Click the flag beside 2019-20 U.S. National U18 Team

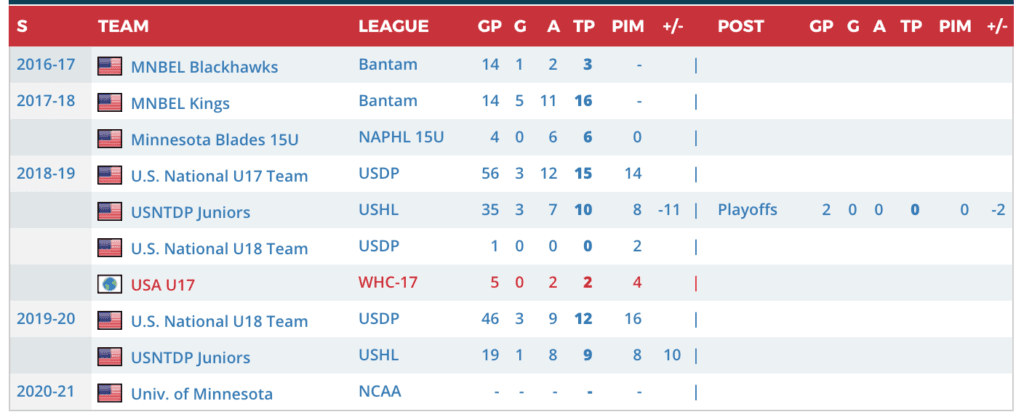click(x=109, y=321)
